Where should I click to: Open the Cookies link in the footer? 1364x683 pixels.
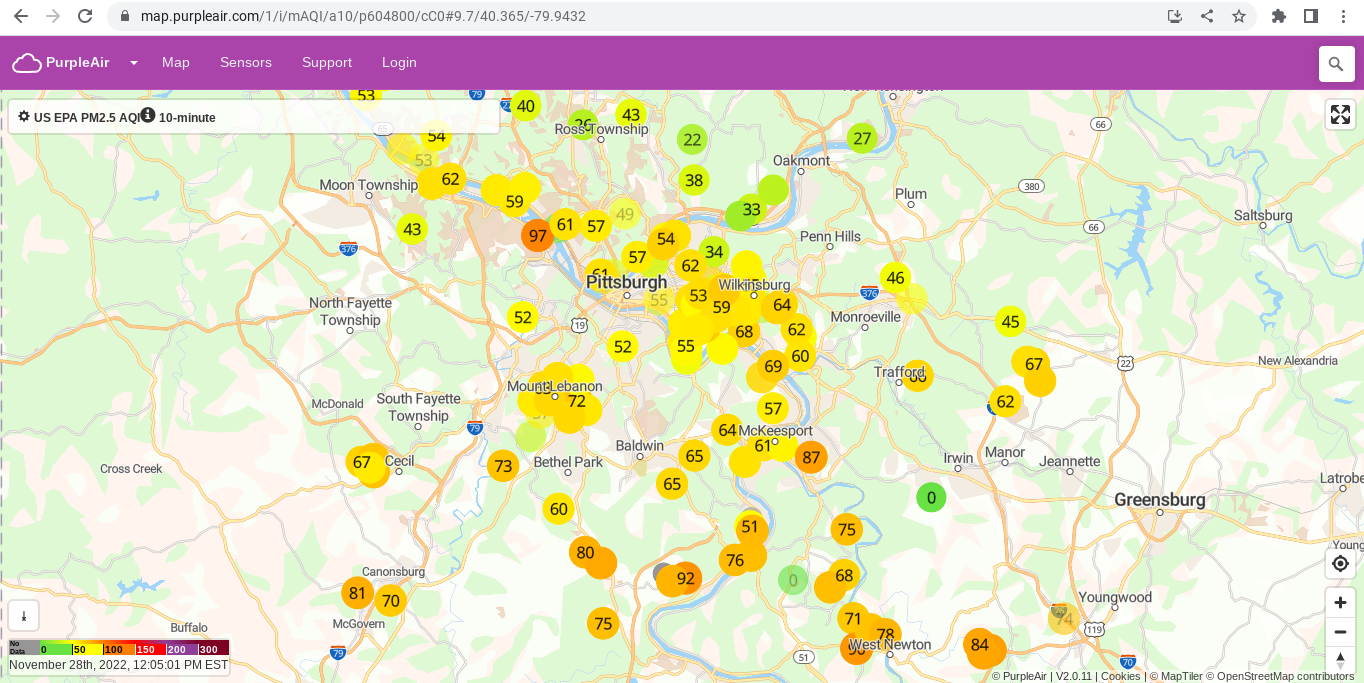(x=1121, y=676)
